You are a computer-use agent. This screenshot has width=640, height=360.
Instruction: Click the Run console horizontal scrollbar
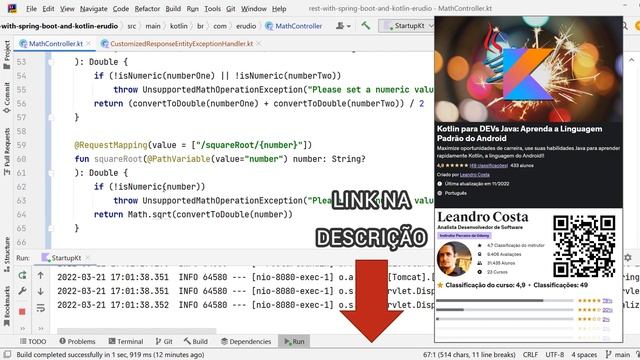[x=137, y=331]
